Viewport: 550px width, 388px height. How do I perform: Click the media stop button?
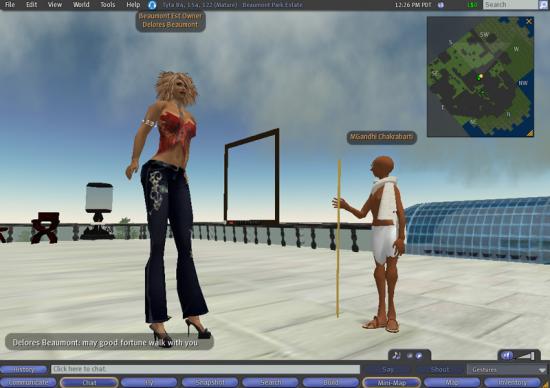point(409,355)
